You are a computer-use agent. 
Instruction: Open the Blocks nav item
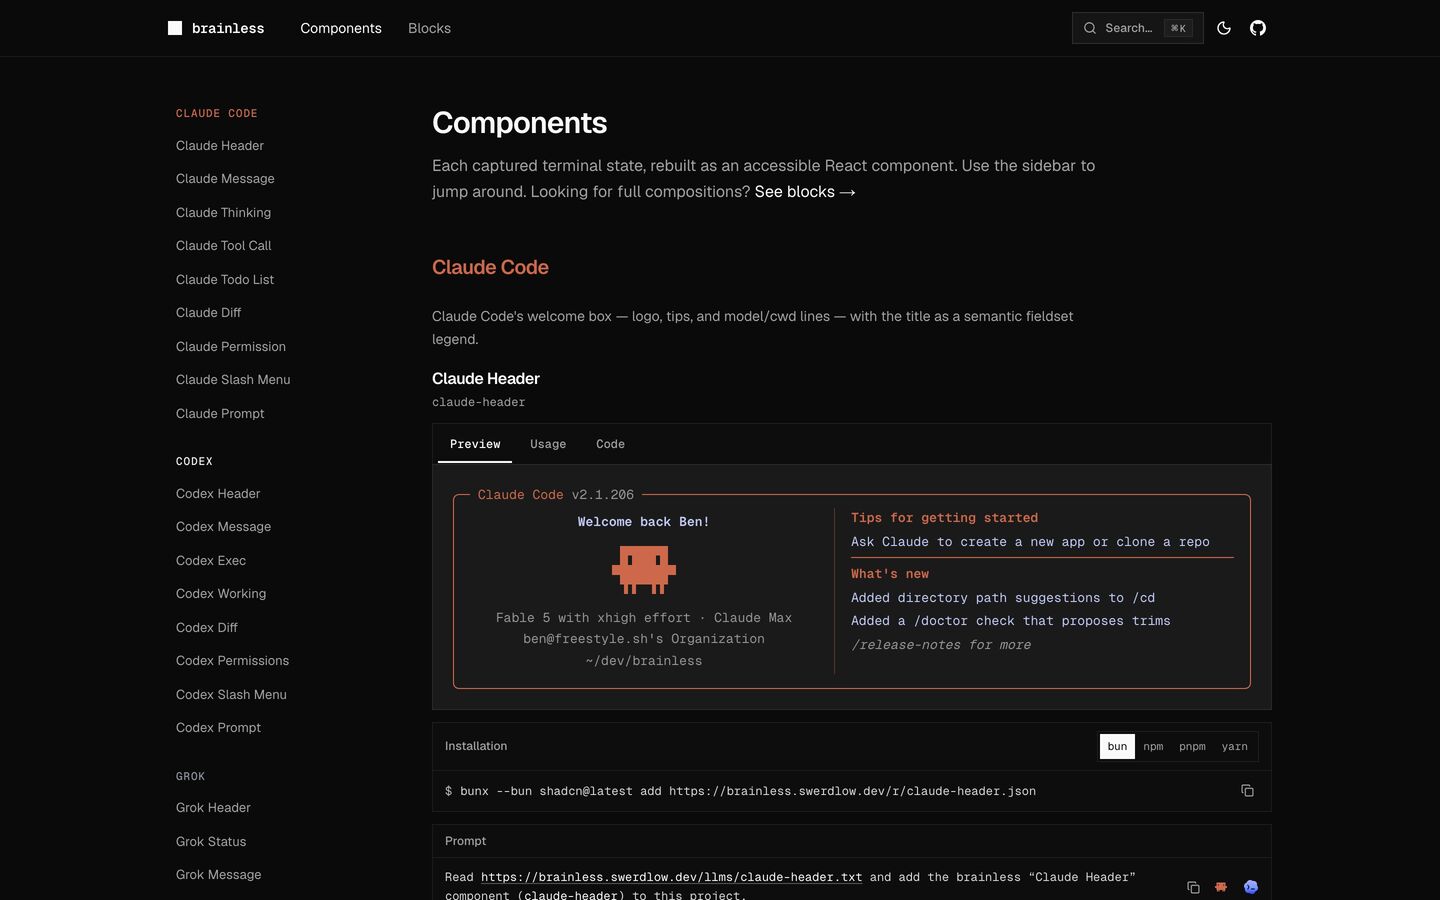[429, 28]
